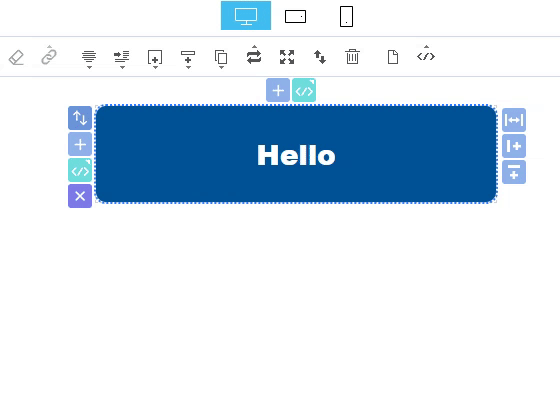The image size is (560, 412).
Task: Click the full-width stretch icon right of block
Action: pyautogui.click(x=514, y=120)
